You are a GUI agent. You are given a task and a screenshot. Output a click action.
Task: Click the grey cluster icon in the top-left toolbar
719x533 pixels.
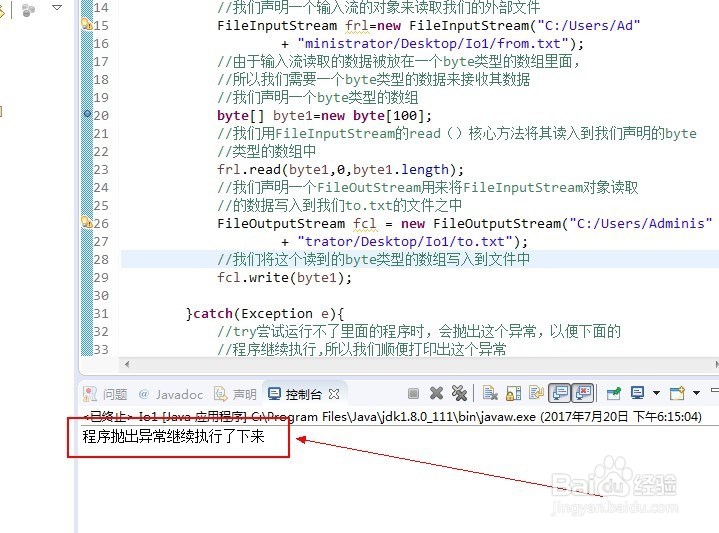pyautogui.click(x=28, y=10)
